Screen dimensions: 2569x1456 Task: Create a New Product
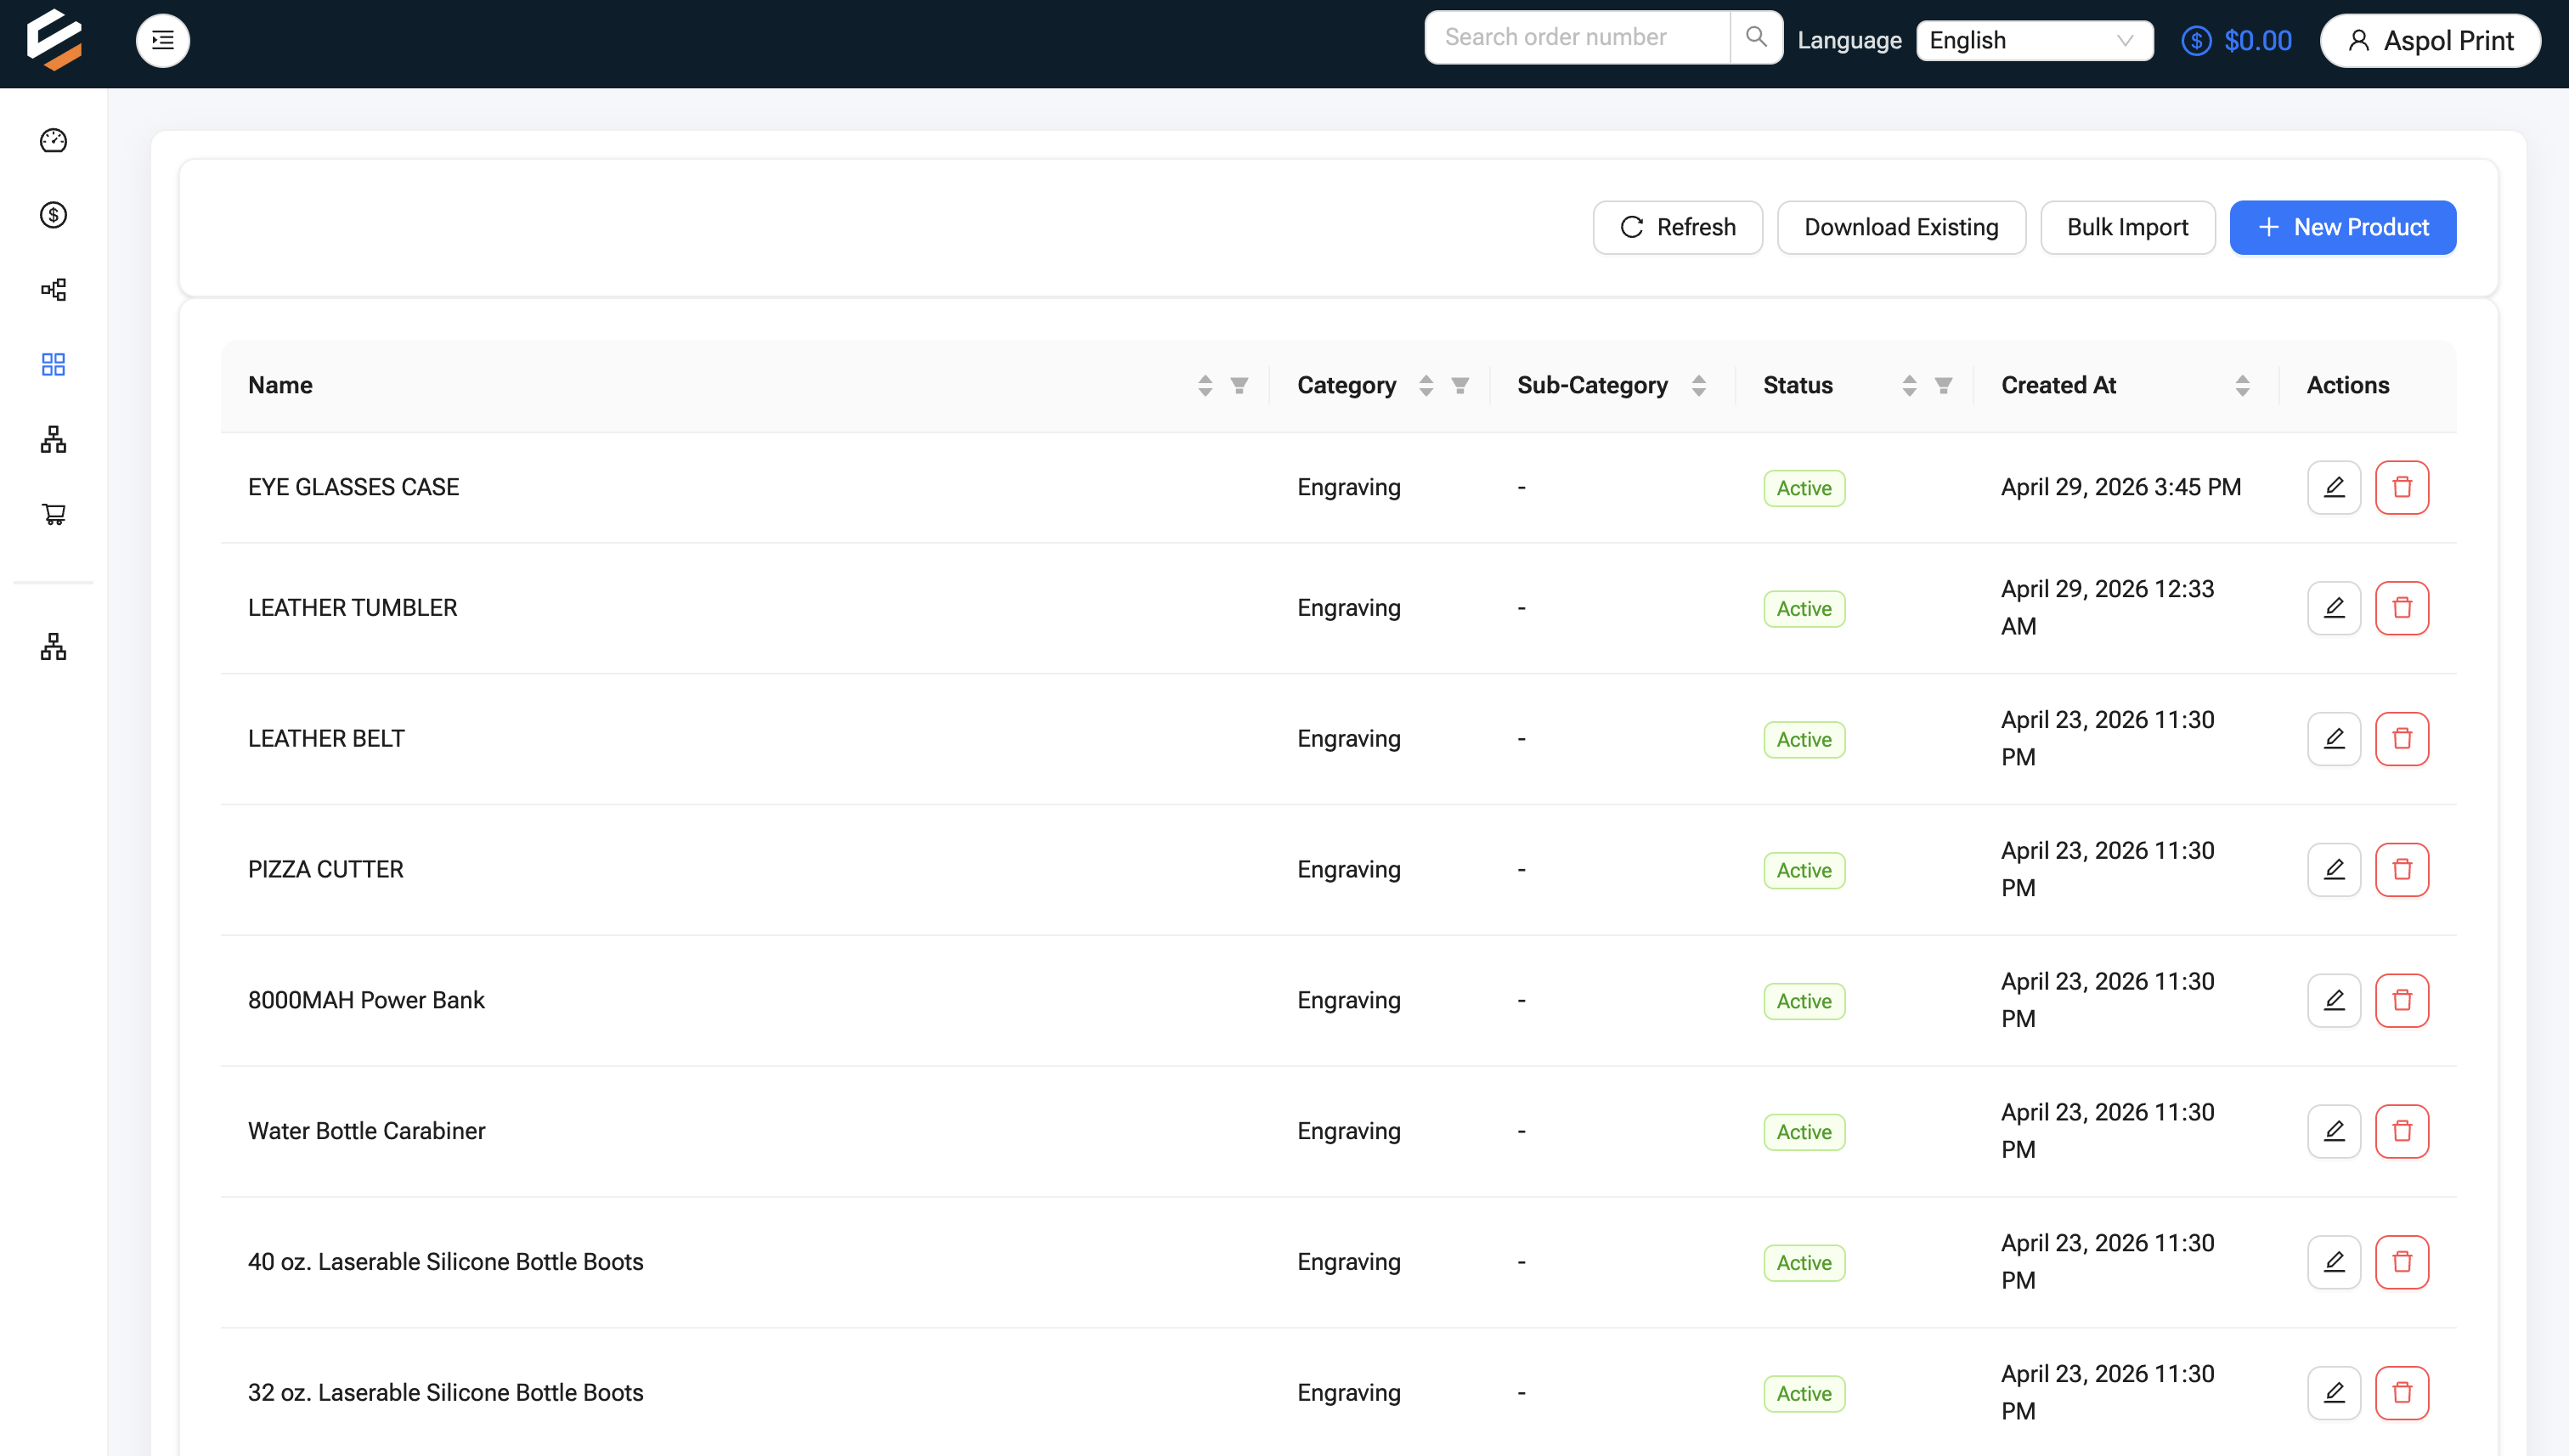click(x=2342, y=228)
